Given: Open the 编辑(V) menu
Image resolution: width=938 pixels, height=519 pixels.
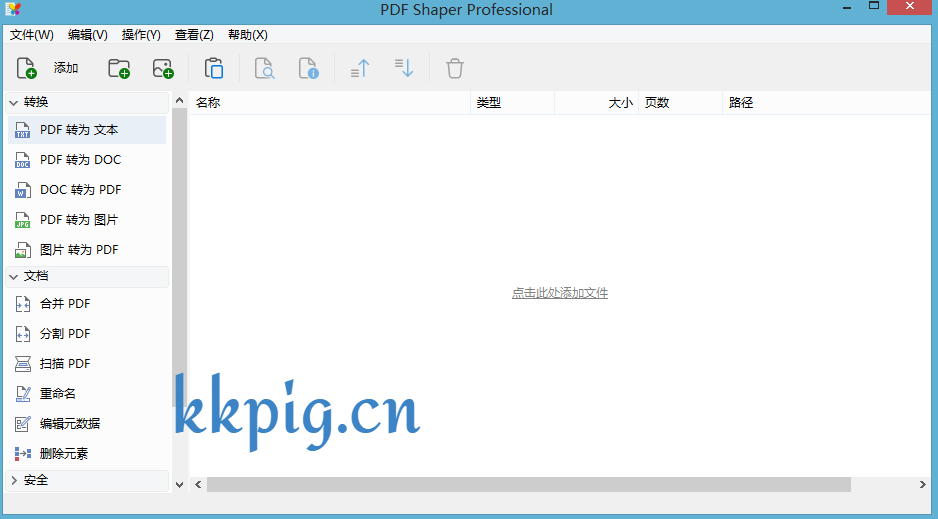Looking at the screenshot, I should pyautogui.click(x=88, y=35).
